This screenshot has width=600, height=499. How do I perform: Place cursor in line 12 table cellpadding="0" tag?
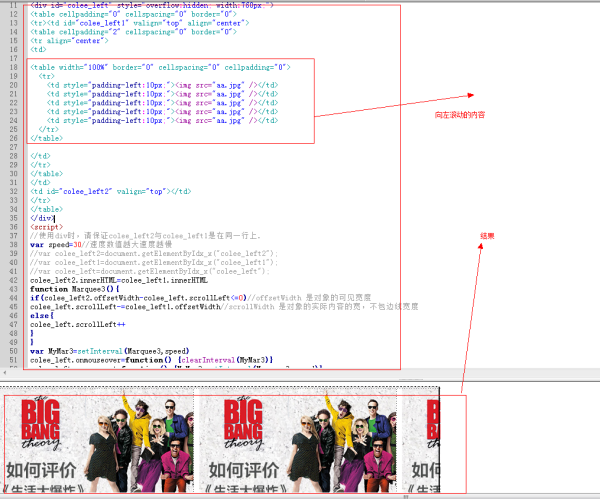click(x=133, y=14)
